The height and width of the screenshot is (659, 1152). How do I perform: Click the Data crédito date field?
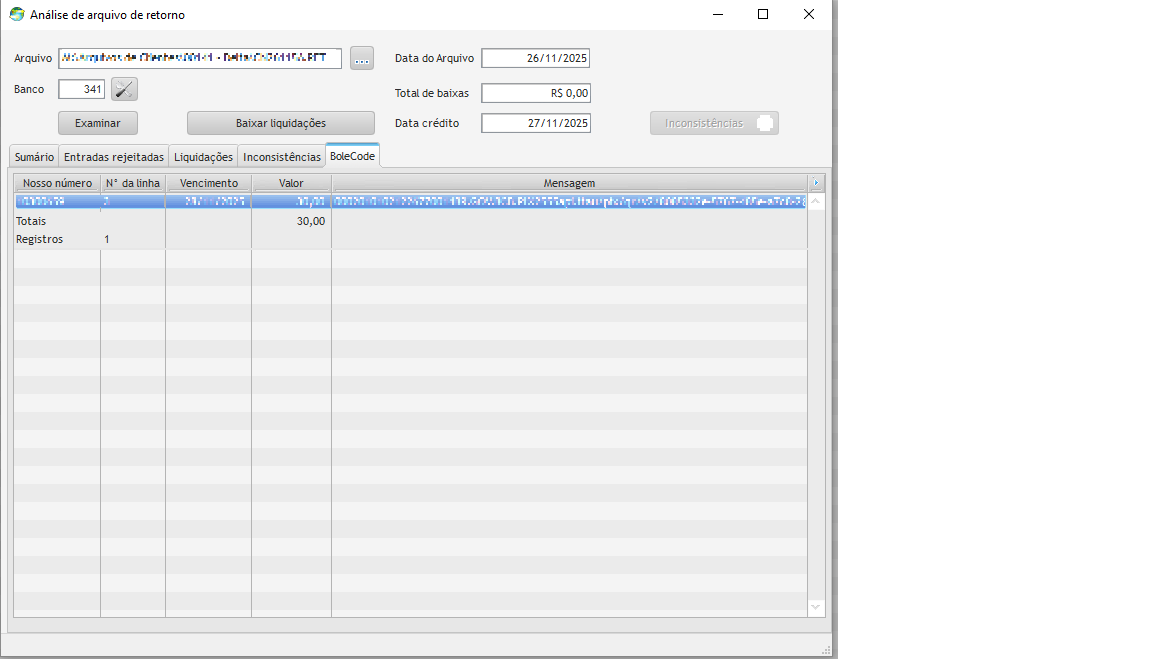pos(535,123)
